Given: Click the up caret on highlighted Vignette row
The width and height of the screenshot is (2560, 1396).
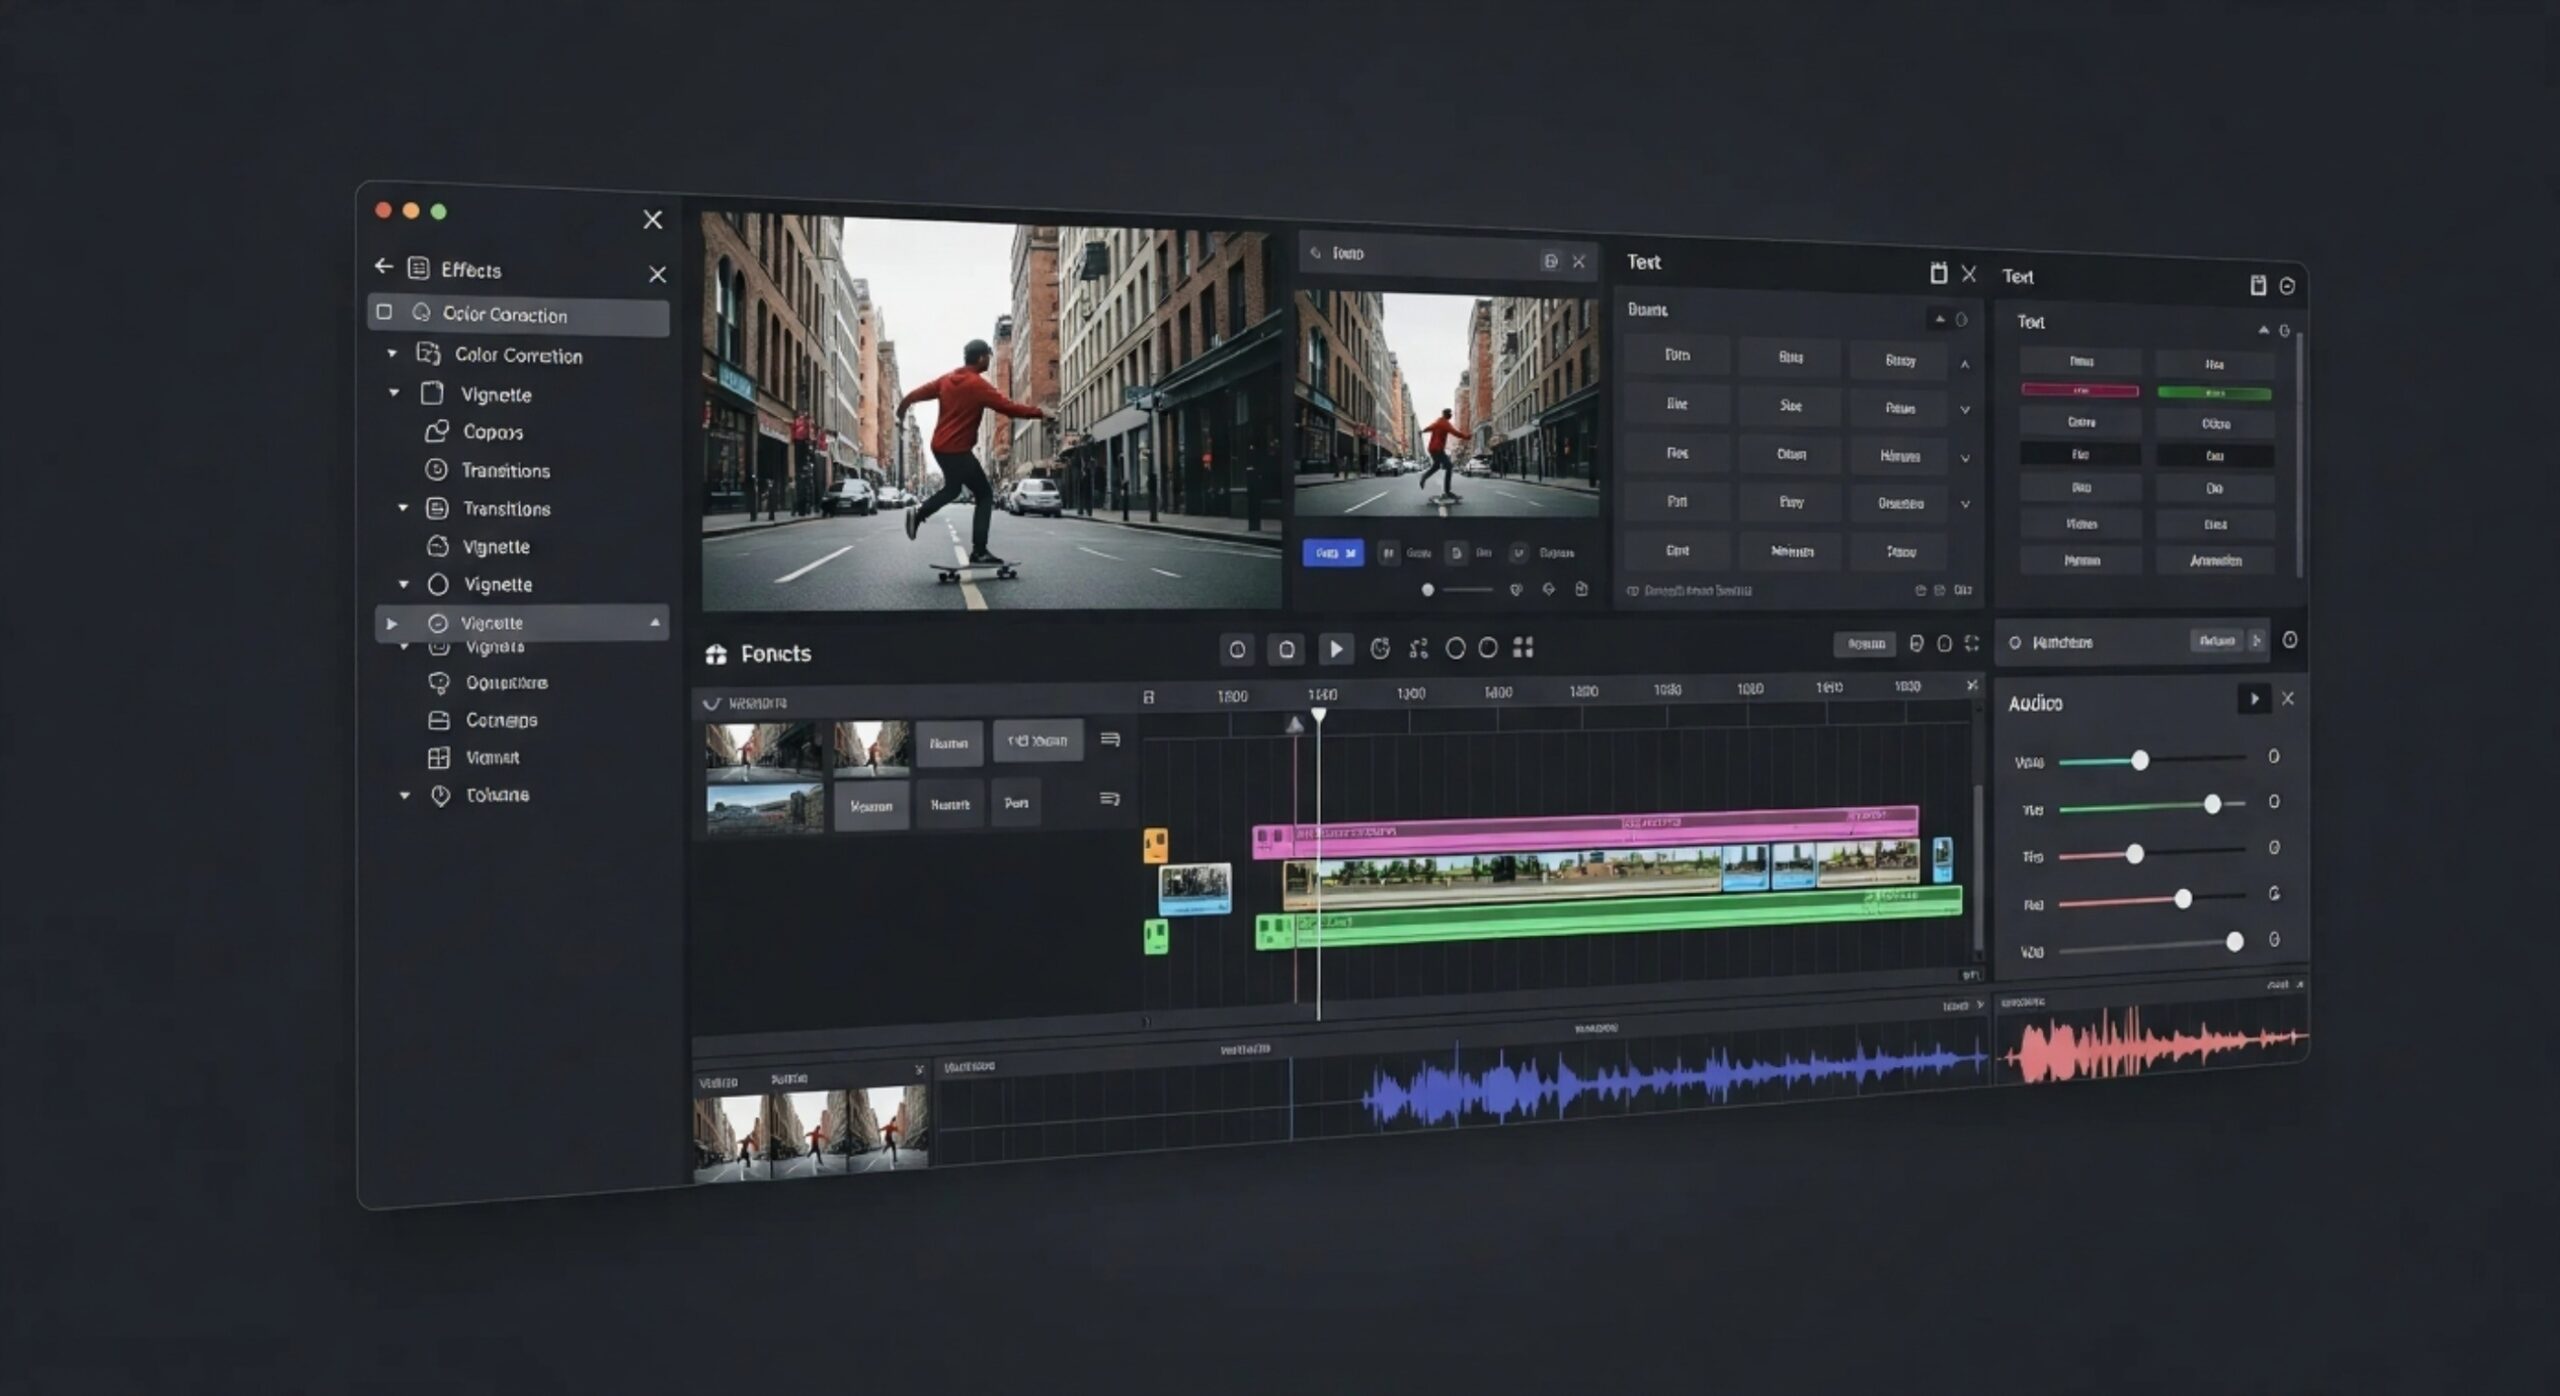Looking at the screenshot, I should 655,622.
